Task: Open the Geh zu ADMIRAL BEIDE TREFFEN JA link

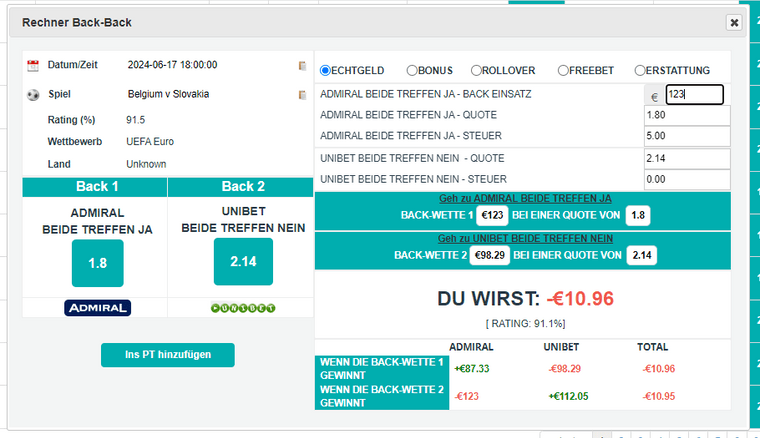Action: pos(525,199)
